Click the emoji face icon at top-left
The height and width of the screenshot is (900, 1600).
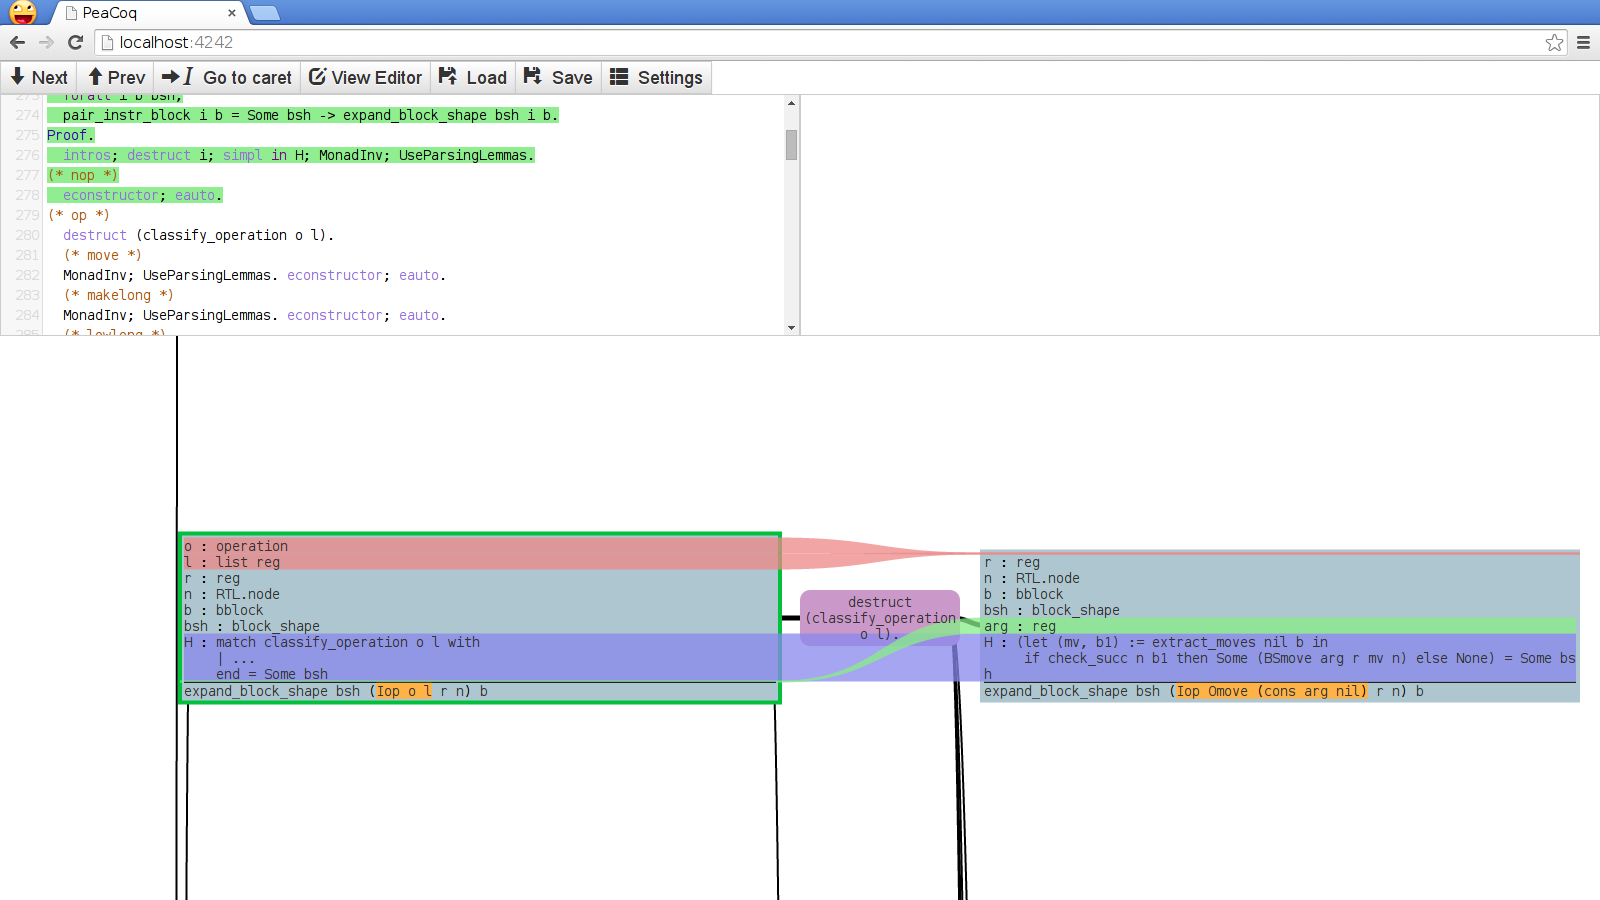(23, 12)
